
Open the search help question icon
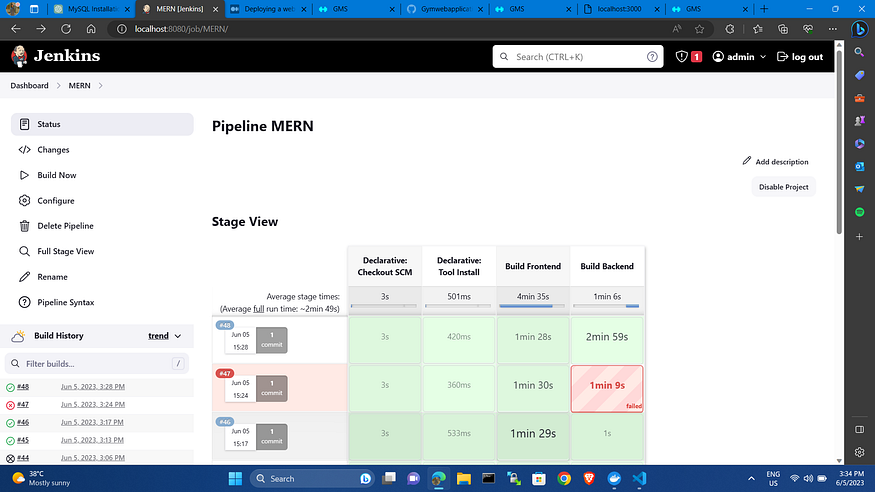click(x=652, y=57)
